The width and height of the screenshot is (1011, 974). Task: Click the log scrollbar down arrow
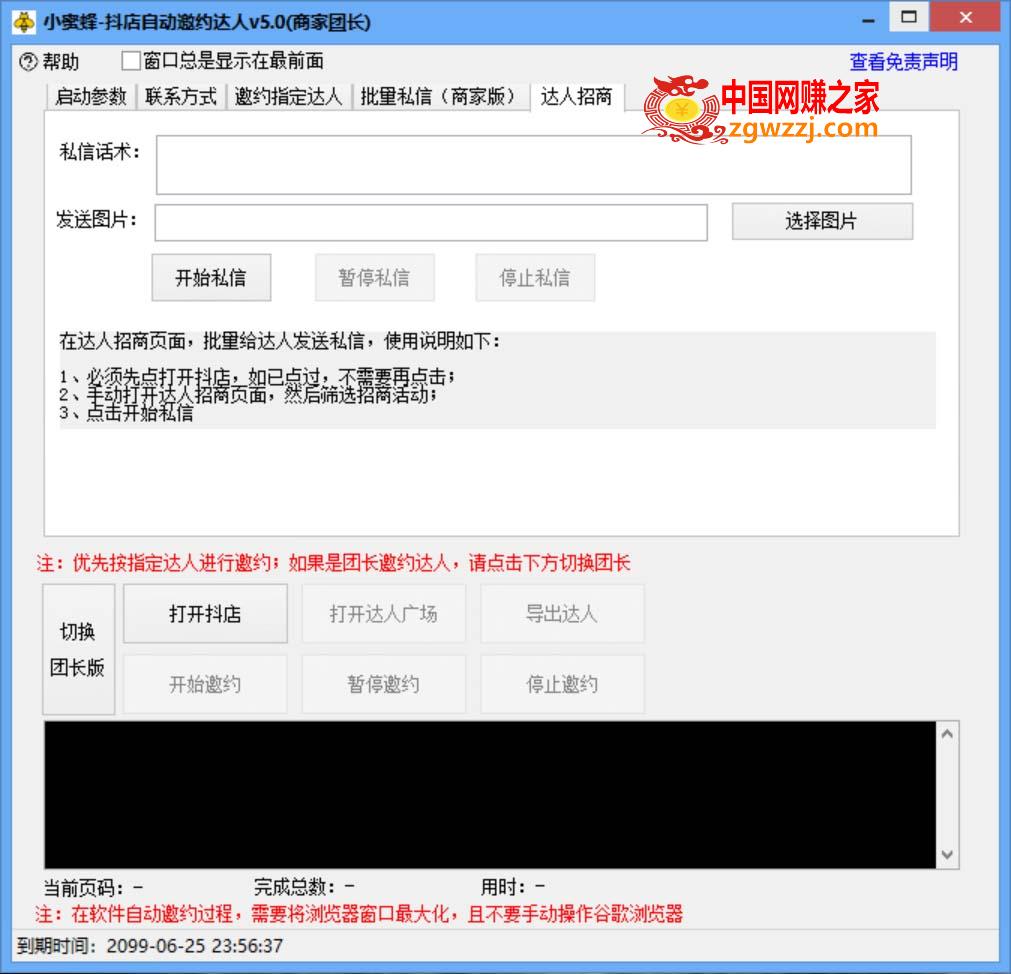pyautogui.click(x=947, y=855)
